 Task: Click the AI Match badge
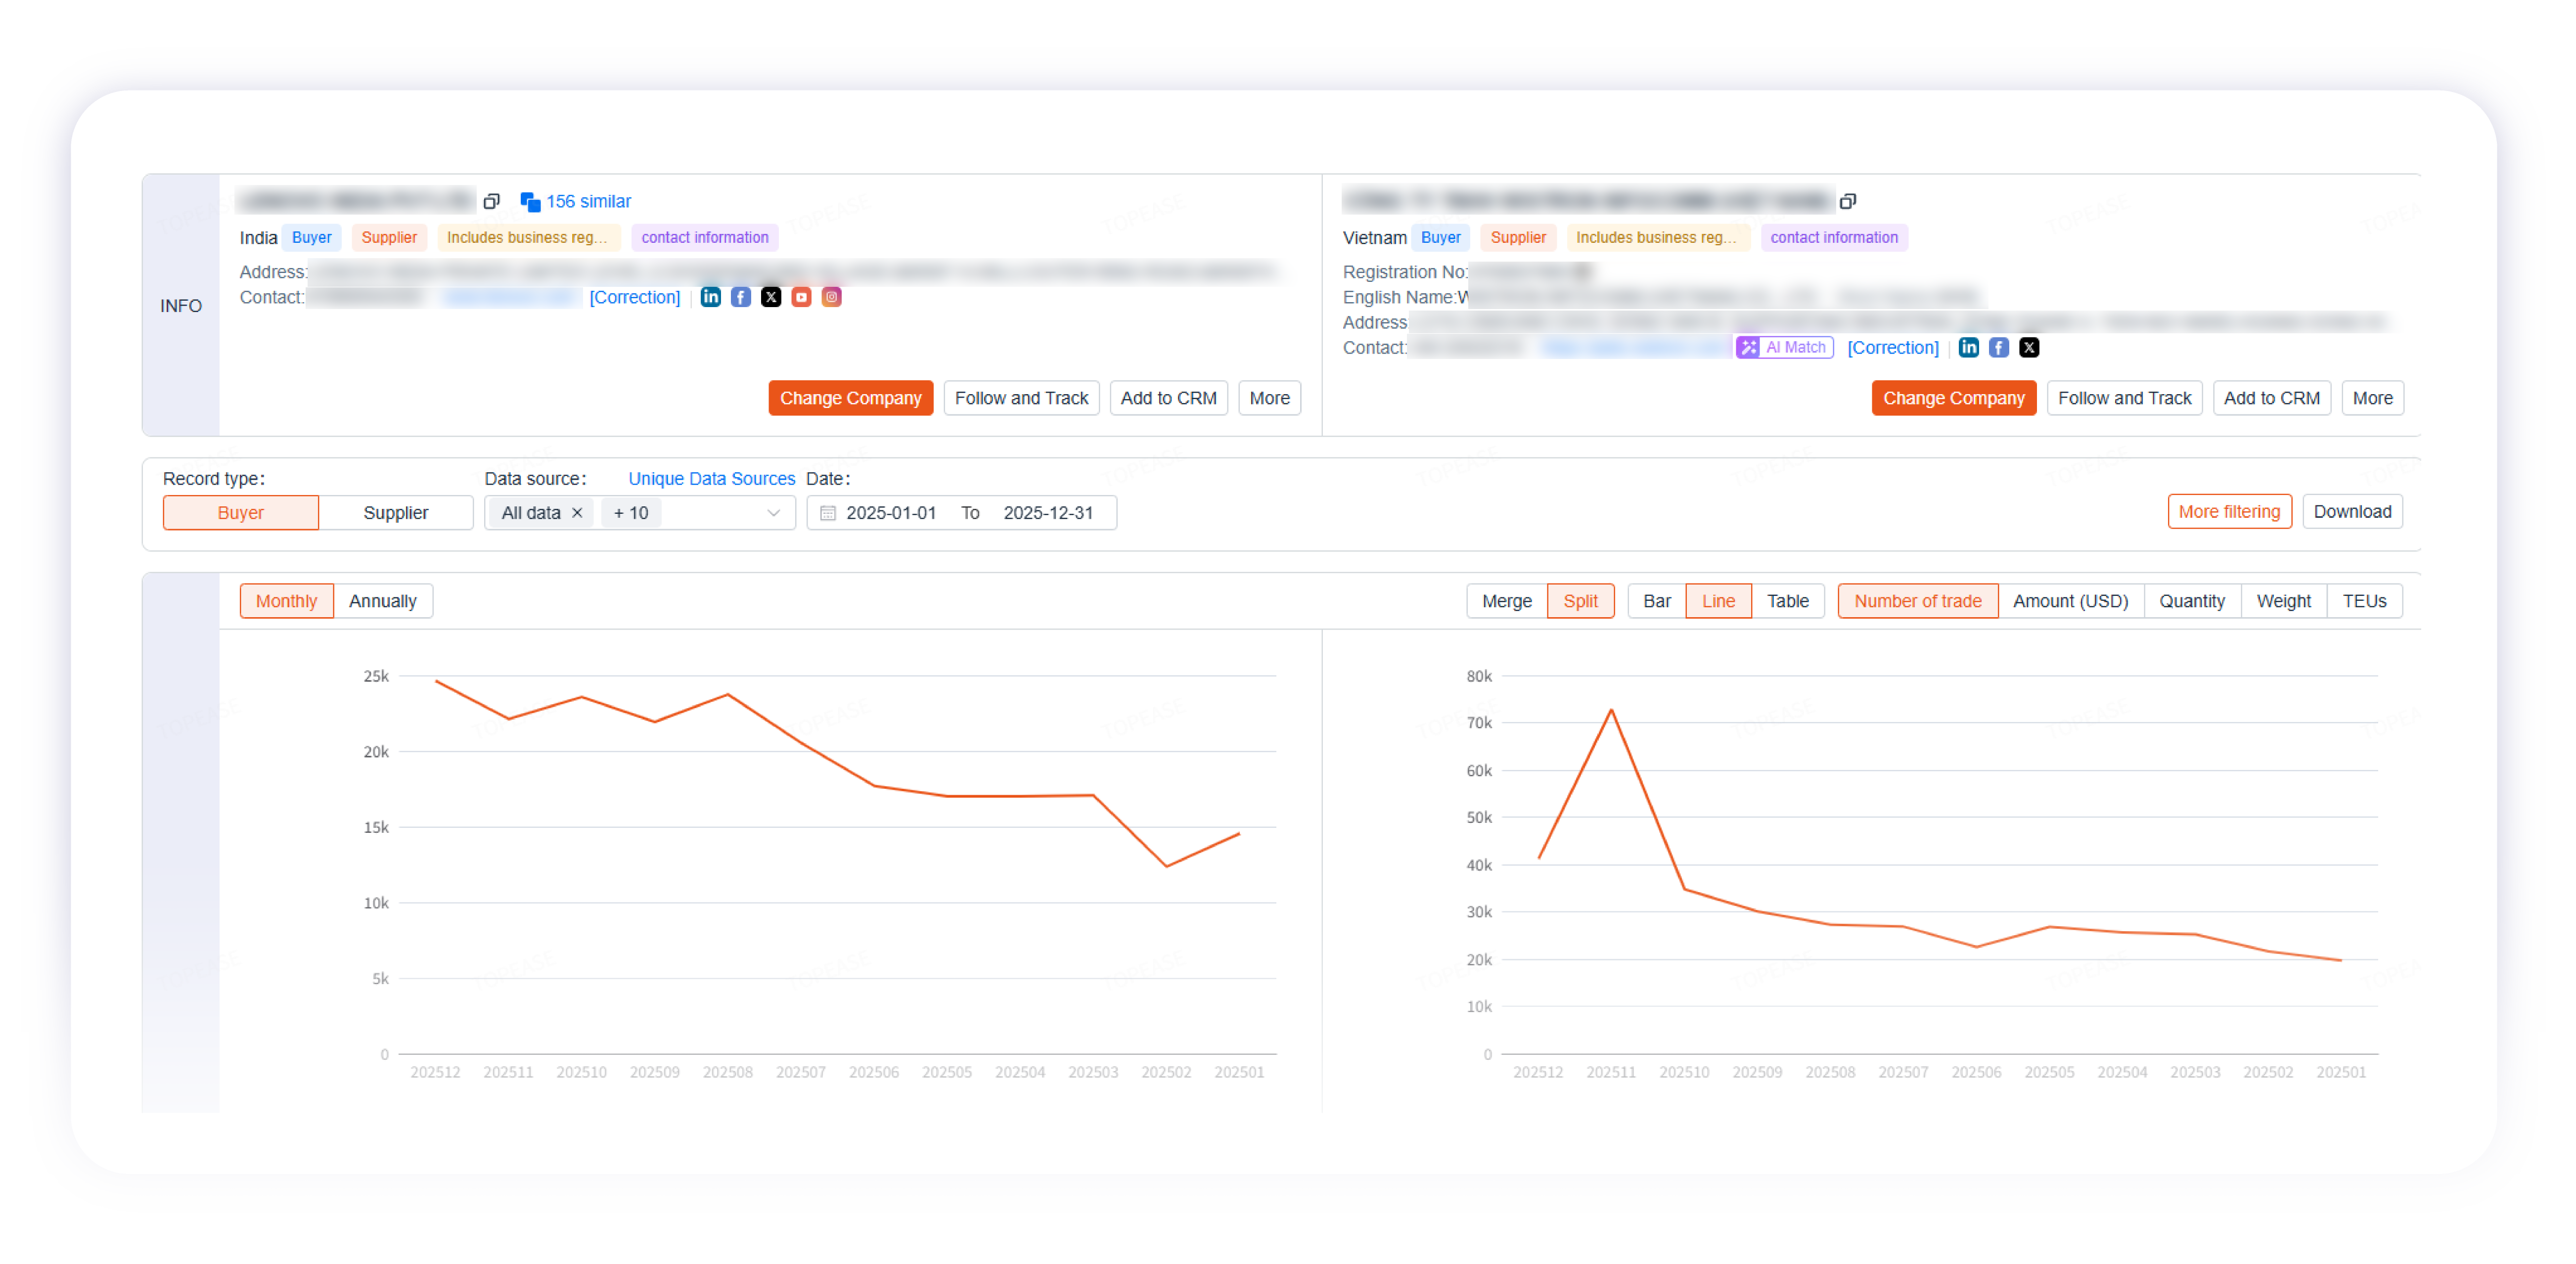[x=1784, y=347]
